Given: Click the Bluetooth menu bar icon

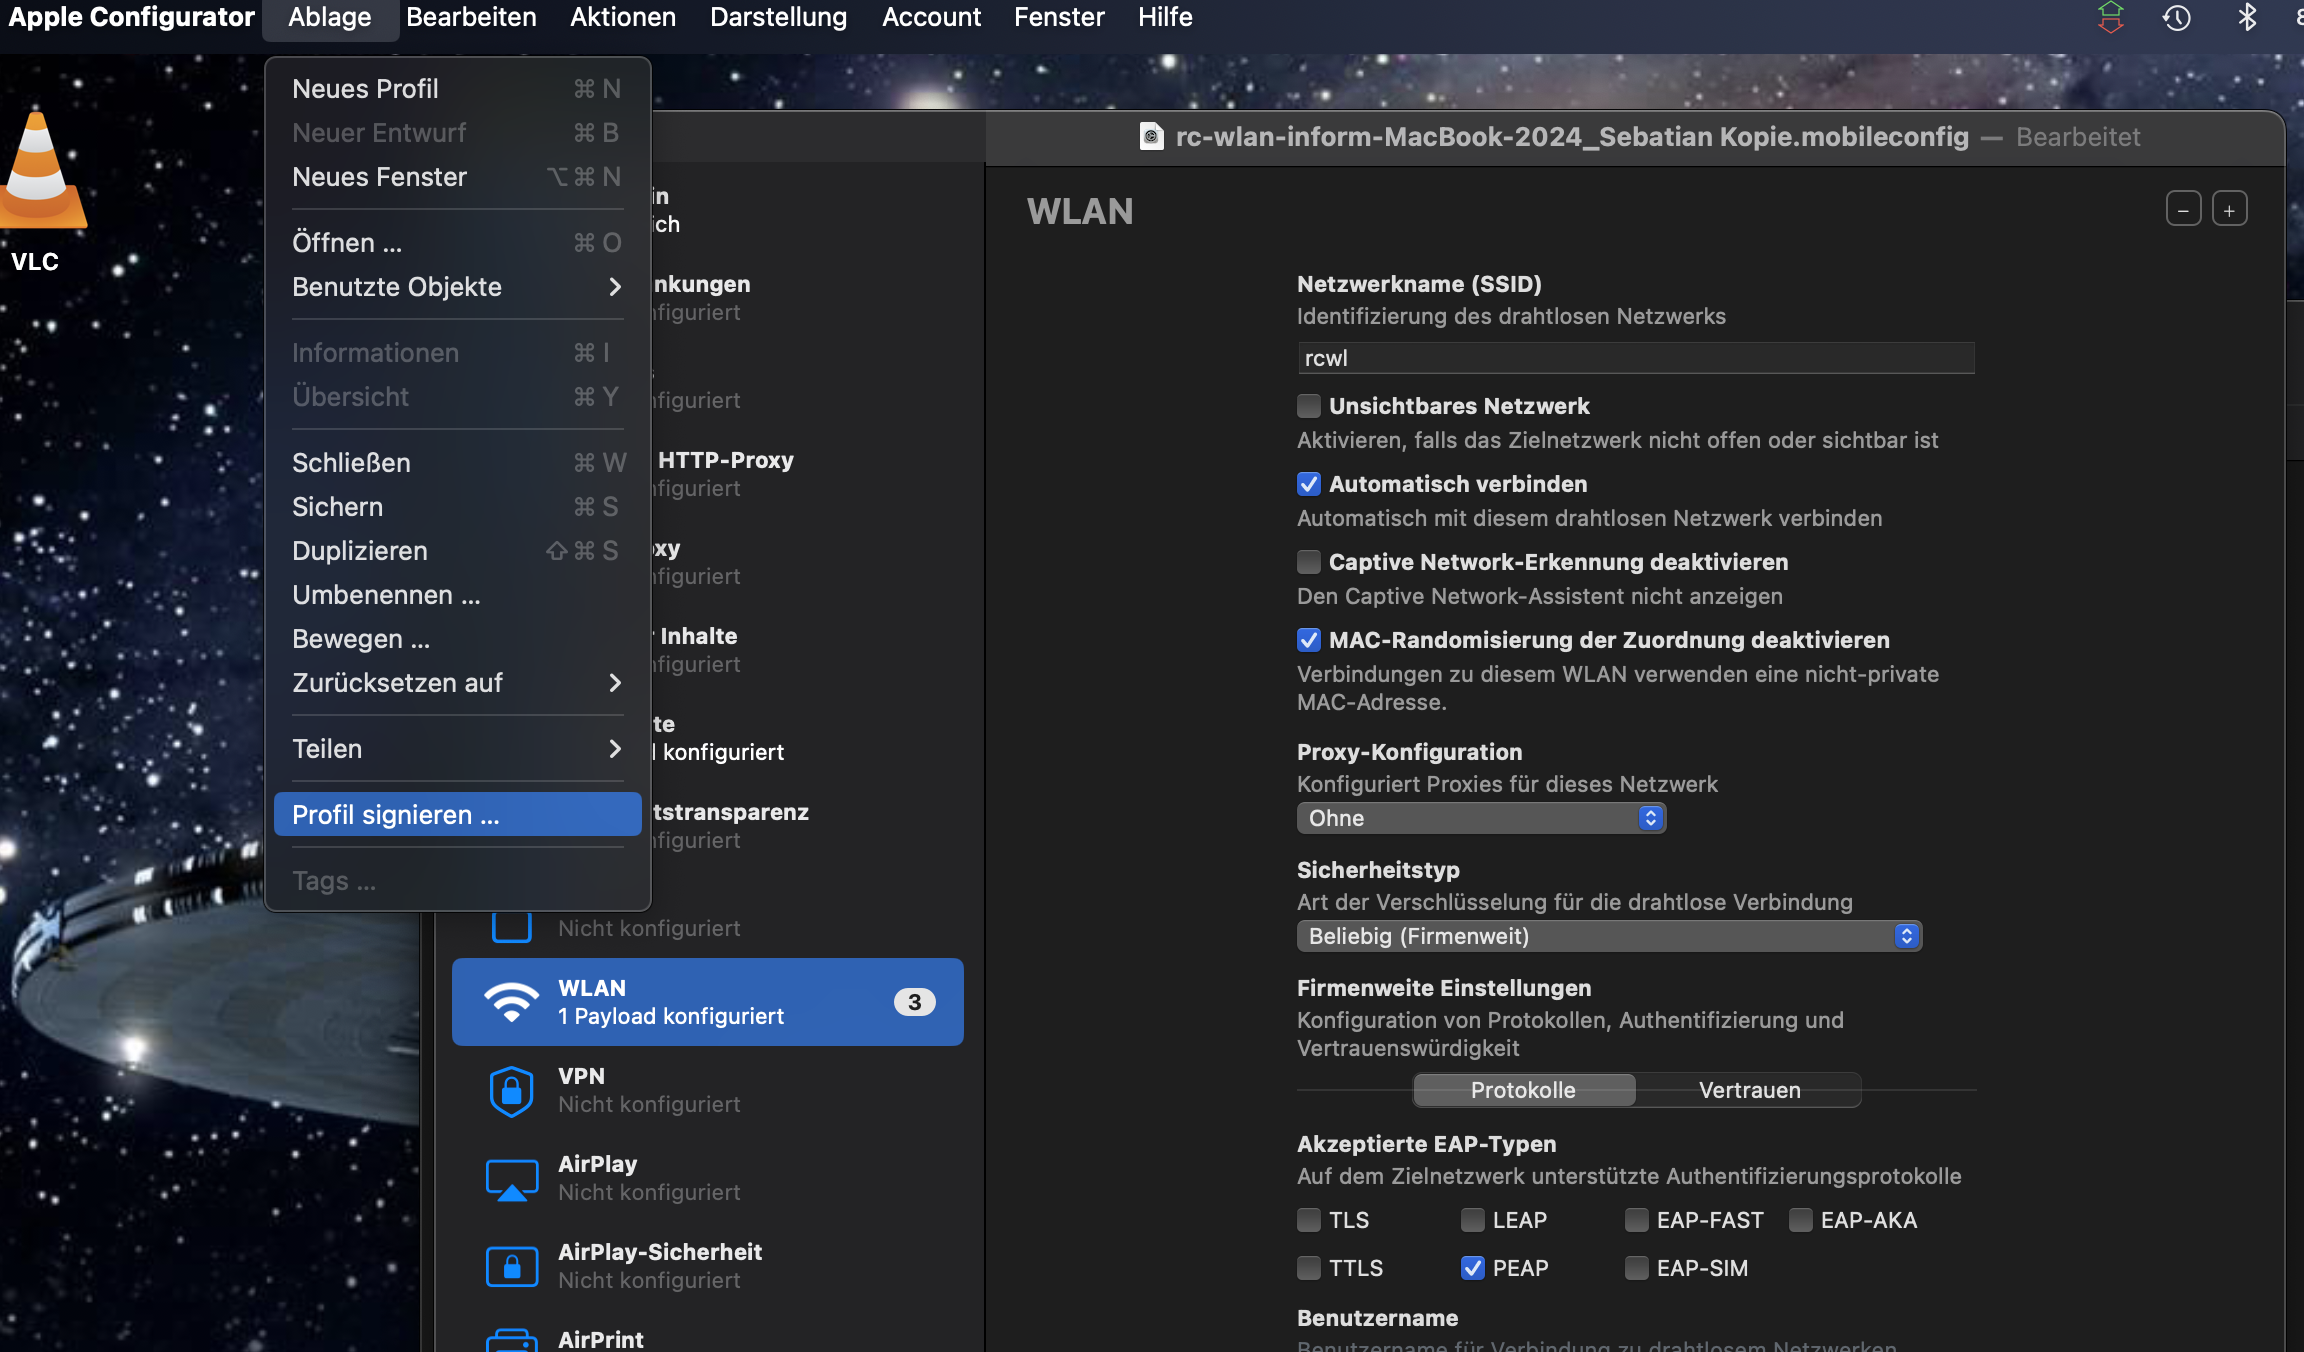Looking at the screenshot, I should [2247, 18].
